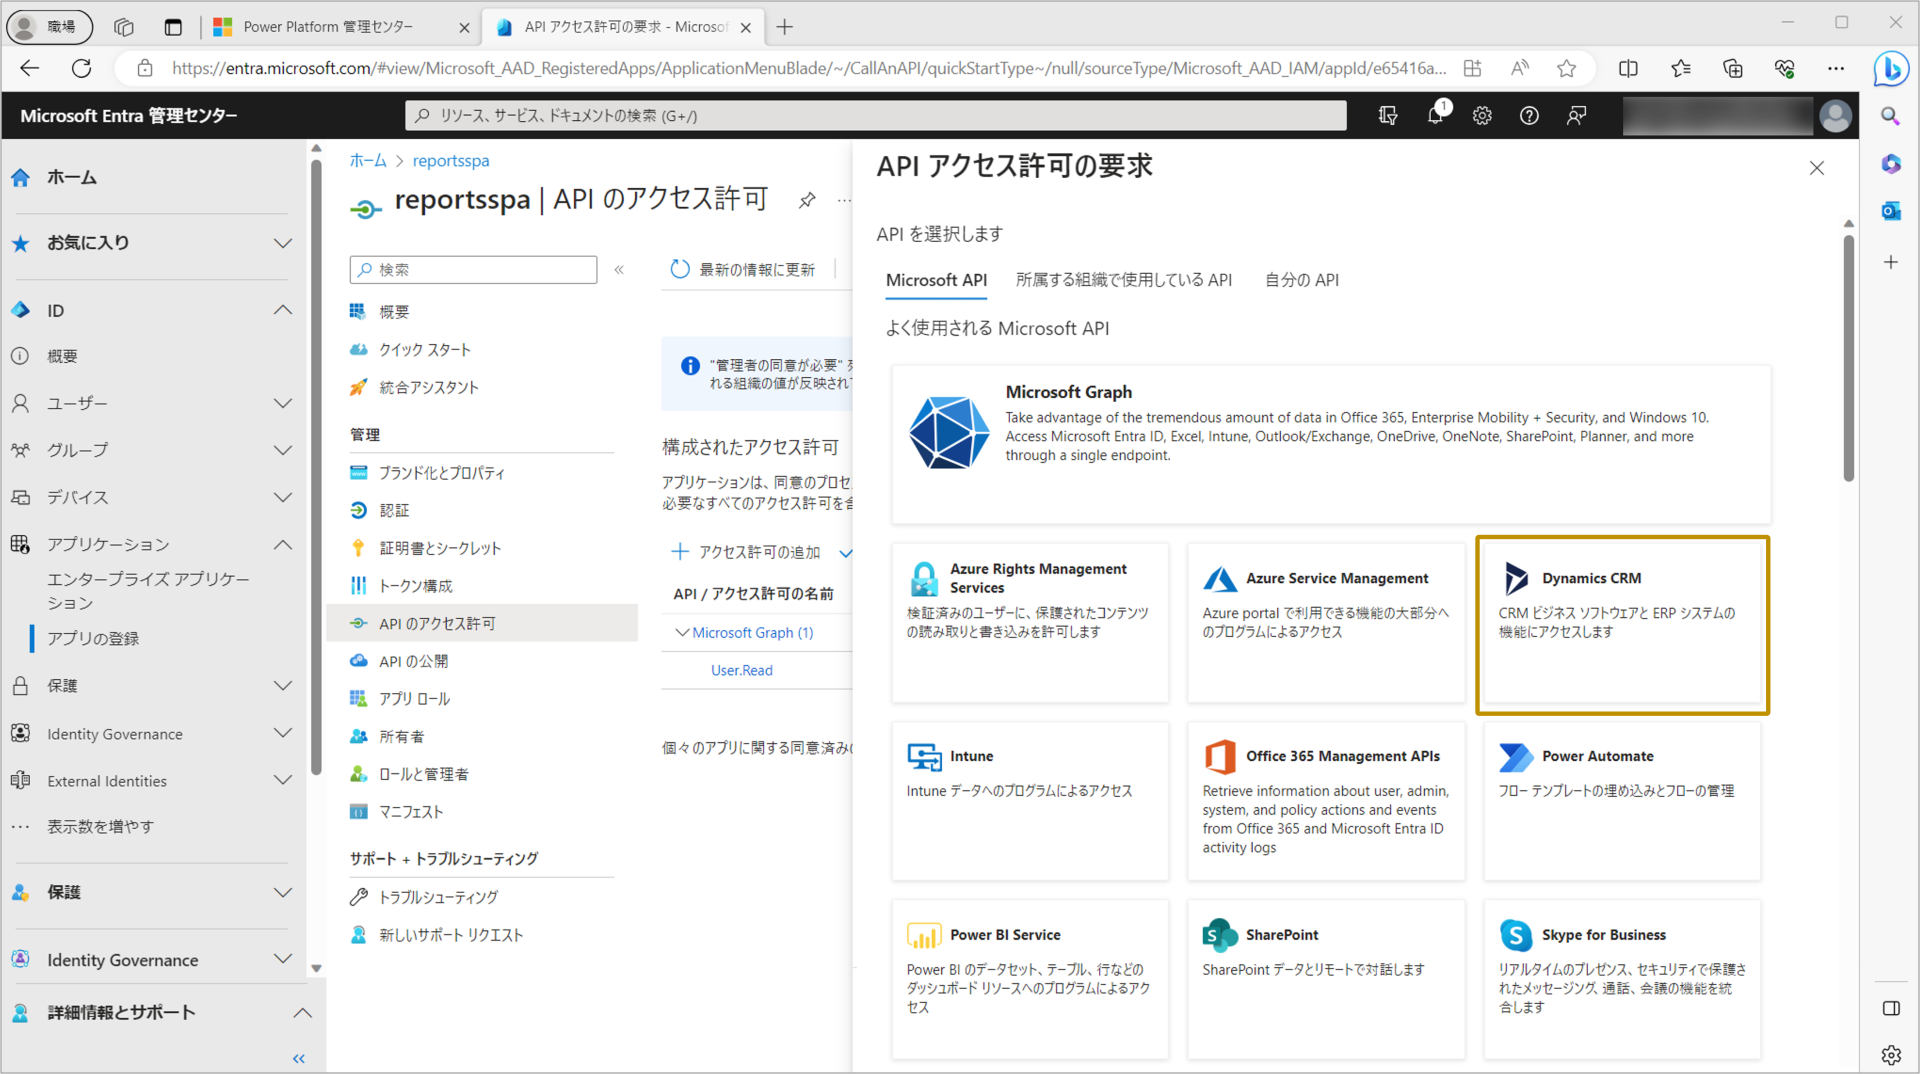Click the browser address bar URL
Viewport: 1920px width, 1074px height.
[808, 68]
